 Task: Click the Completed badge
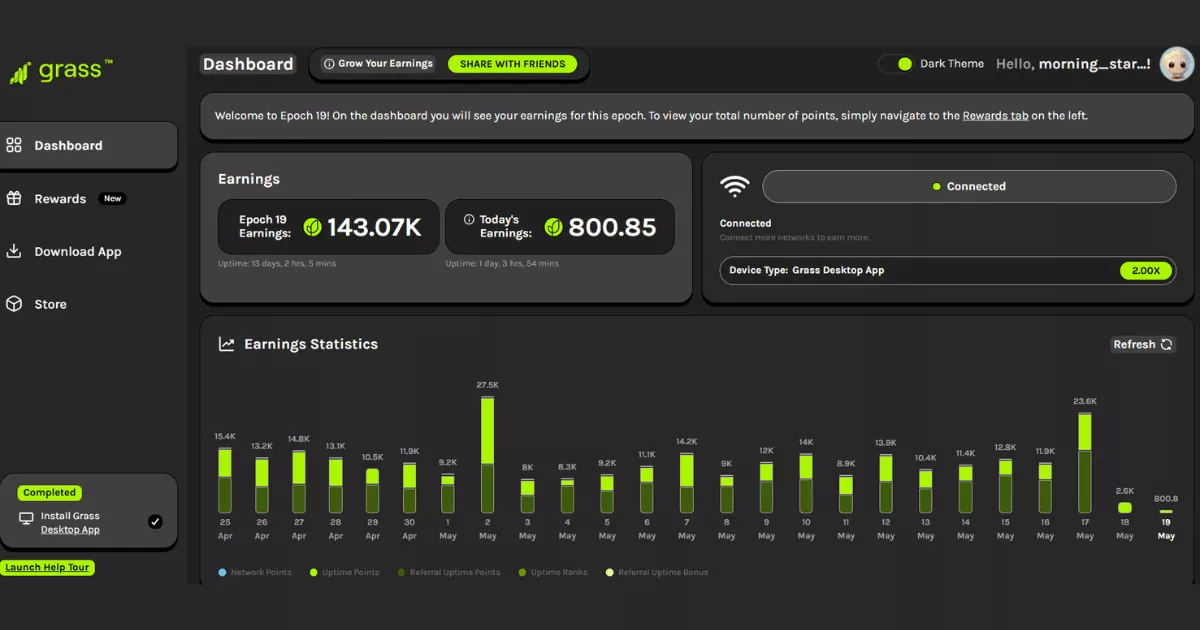point(49,493)
